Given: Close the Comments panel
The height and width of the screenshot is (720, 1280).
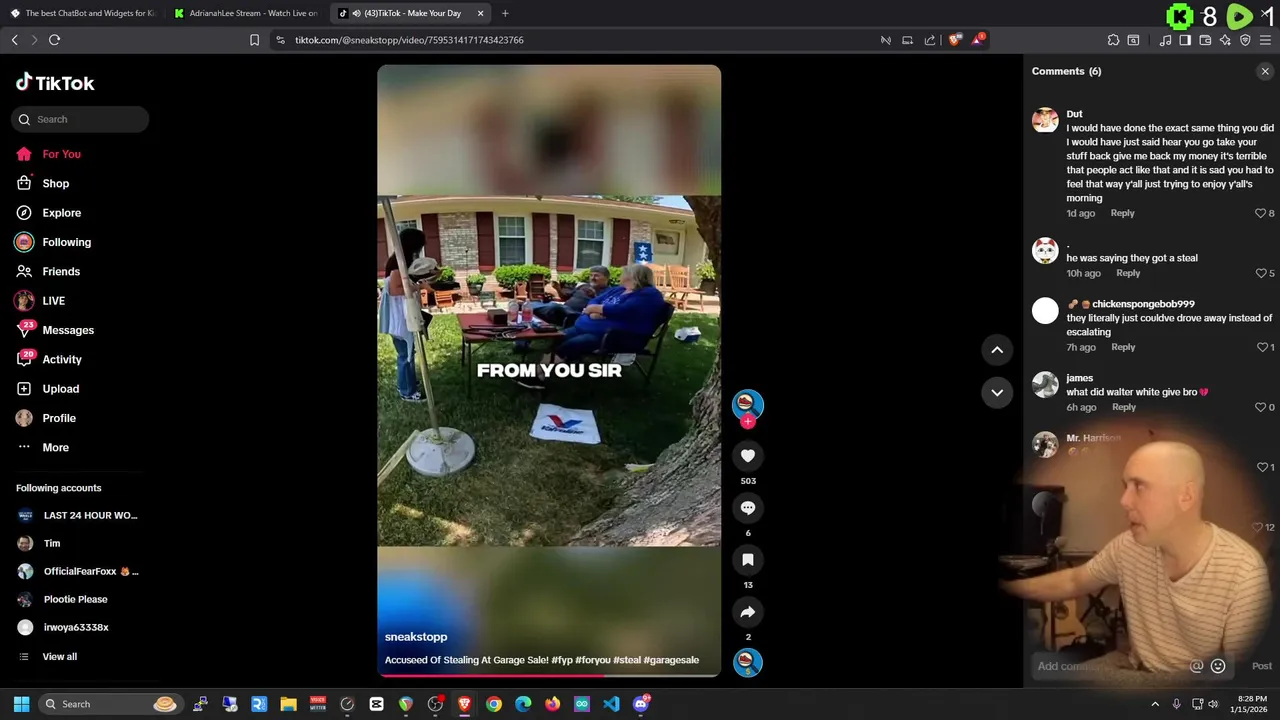Looking at the screenshot, I should pos(1265,72).
